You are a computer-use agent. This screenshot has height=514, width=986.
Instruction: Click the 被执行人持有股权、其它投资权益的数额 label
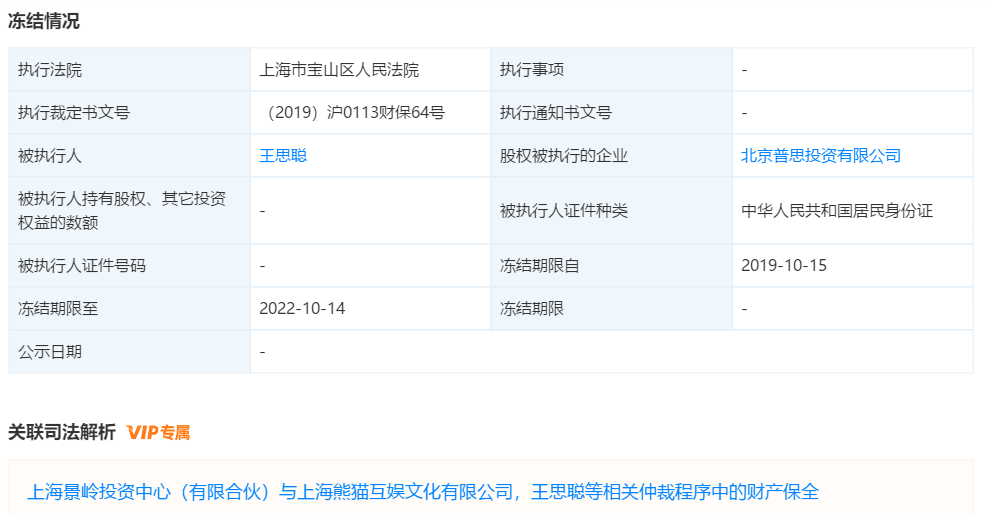pyautogui.click(x=122, y=210)
